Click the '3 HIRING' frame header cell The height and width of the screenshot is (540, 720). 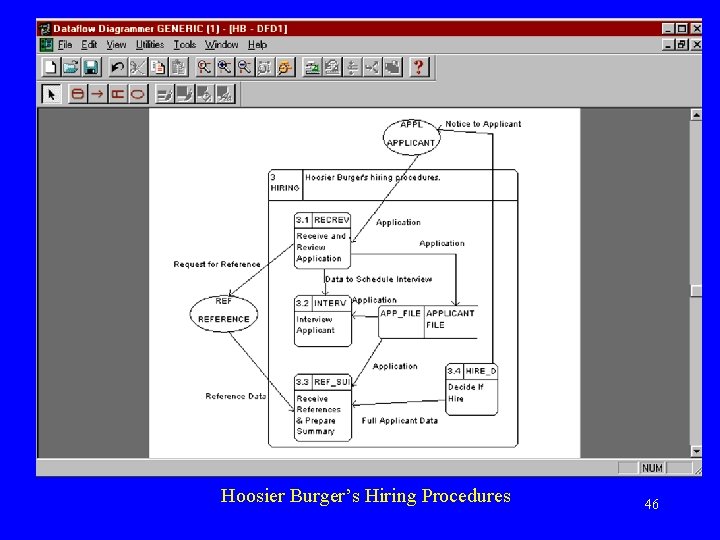pyautogui.click(x=285, y=184)
